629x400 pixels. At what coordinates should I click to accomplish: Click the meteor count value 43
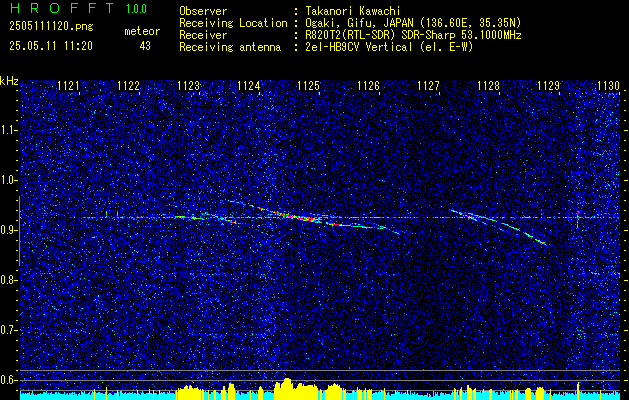[x=145, y=46]
